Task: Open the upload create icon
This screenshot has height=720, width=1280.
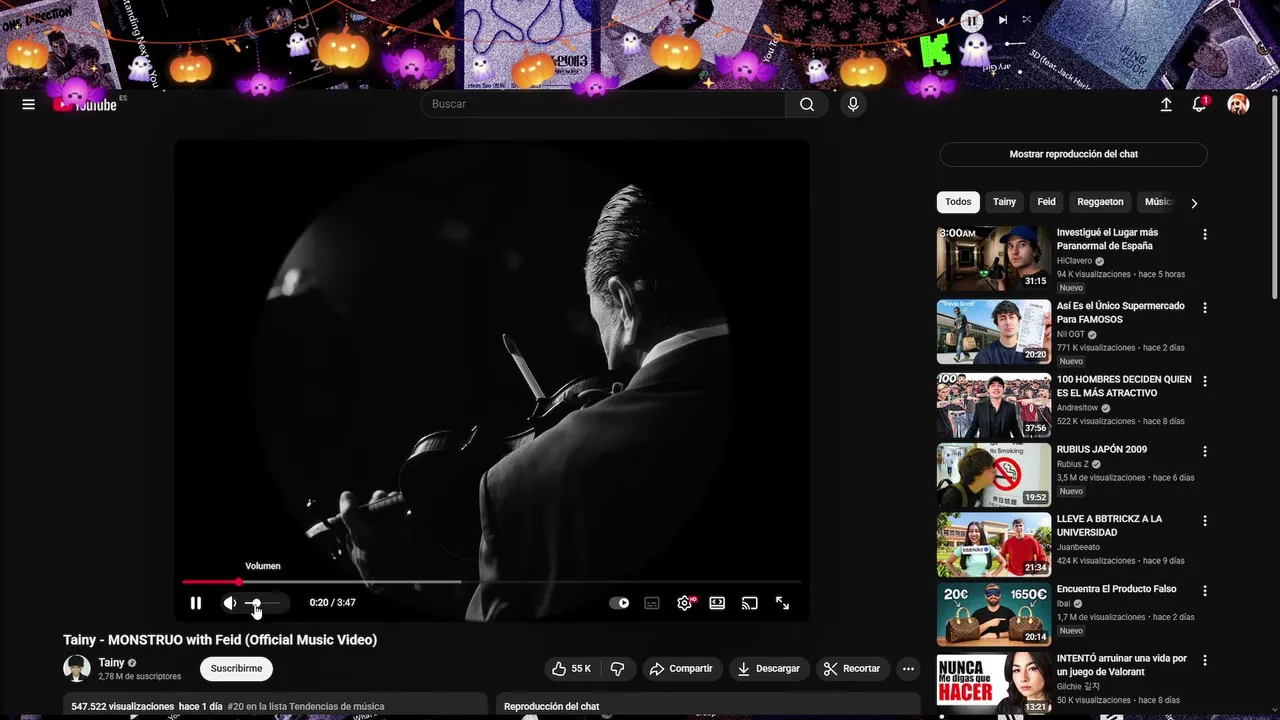Action: 1166,104
